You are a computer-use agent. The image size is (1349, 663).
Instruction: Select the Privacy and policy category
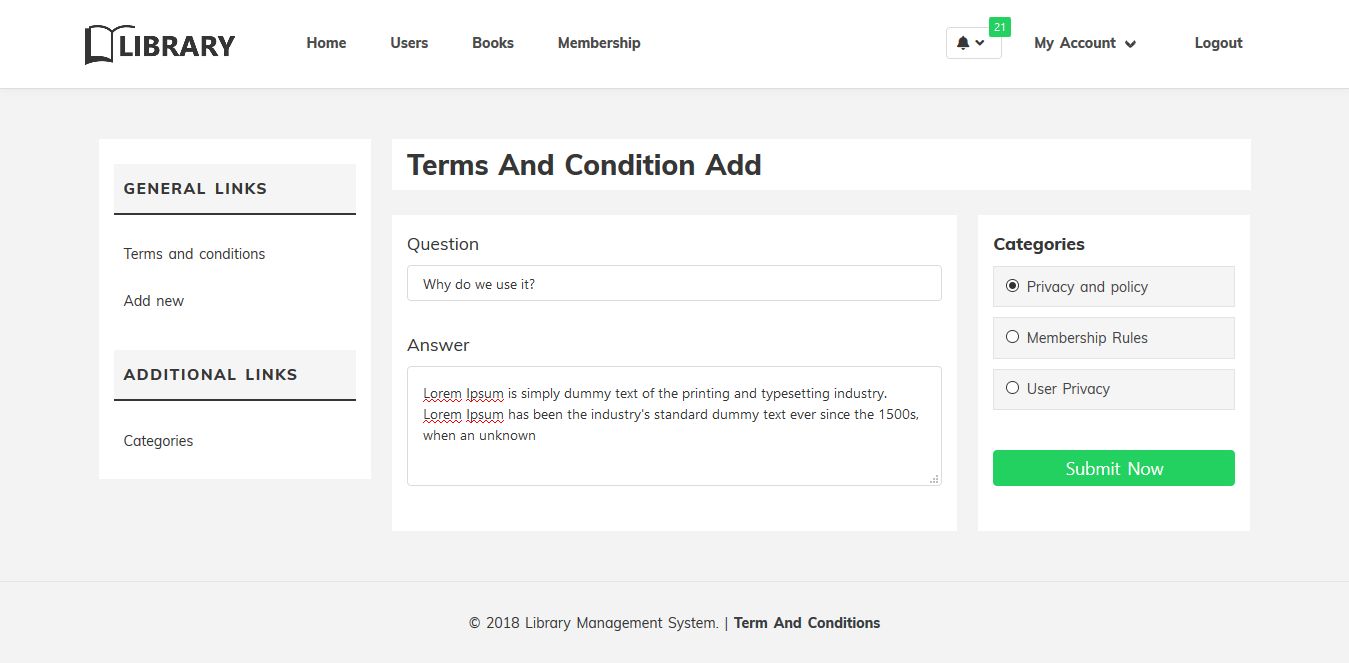coord(1012,286)
